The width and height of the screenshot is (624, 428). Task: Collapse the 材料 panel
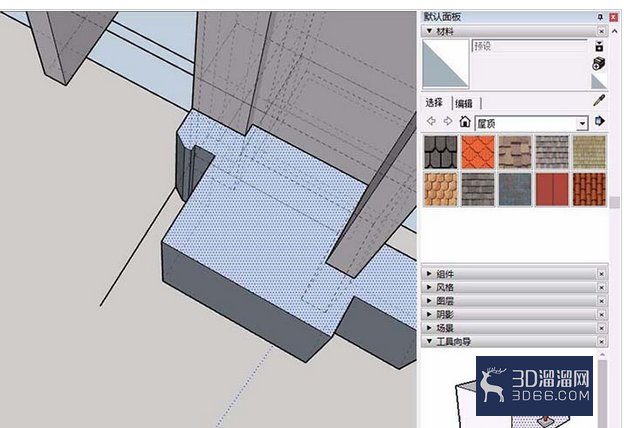click(x=429, y=31)
